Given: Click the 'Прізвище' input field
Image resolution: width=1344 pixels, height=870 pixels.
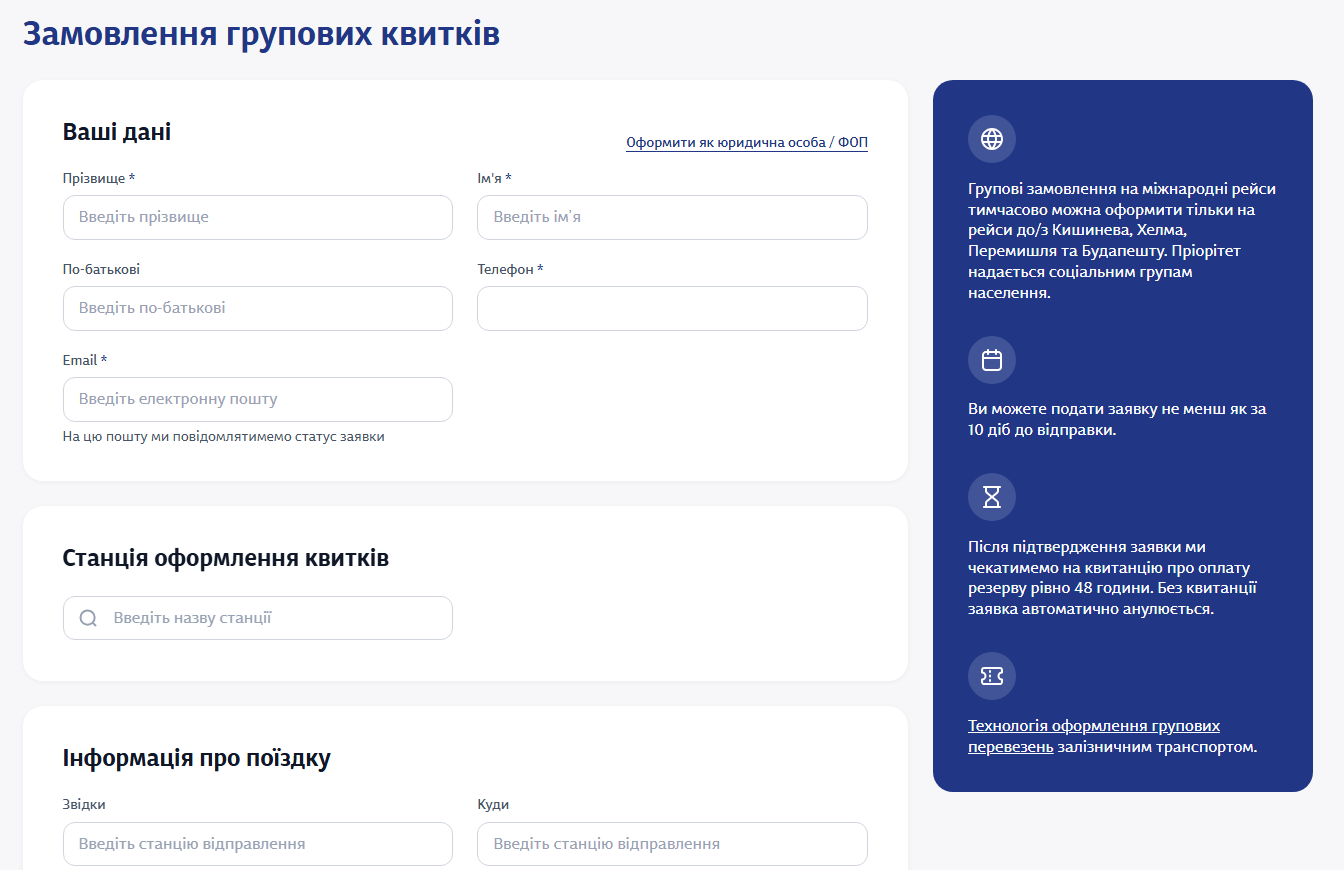Looking at the screenshot, I should [x=257, y=217].
